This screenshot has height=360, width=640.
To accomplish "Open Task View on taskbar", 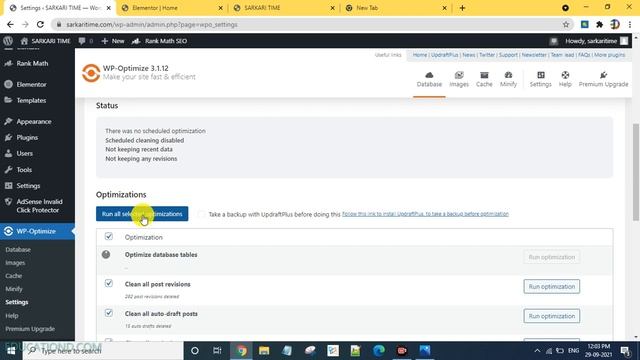I will (x=217, y=351).
